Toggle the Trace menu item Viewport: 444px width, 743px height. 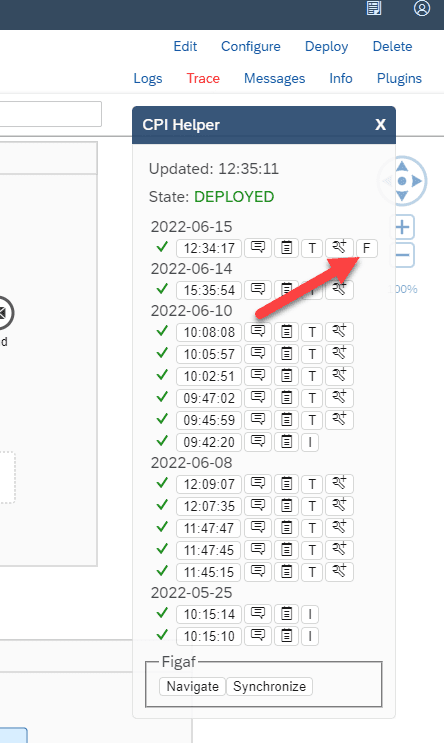tap(203, 78)
